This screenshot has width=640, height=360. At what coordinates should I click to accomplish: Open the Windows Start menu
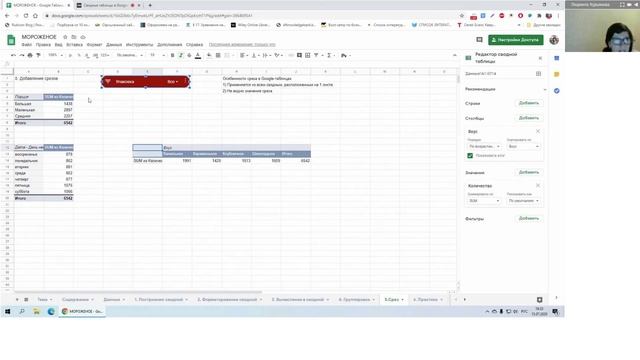pyautogui.click(x=7, y=311)
